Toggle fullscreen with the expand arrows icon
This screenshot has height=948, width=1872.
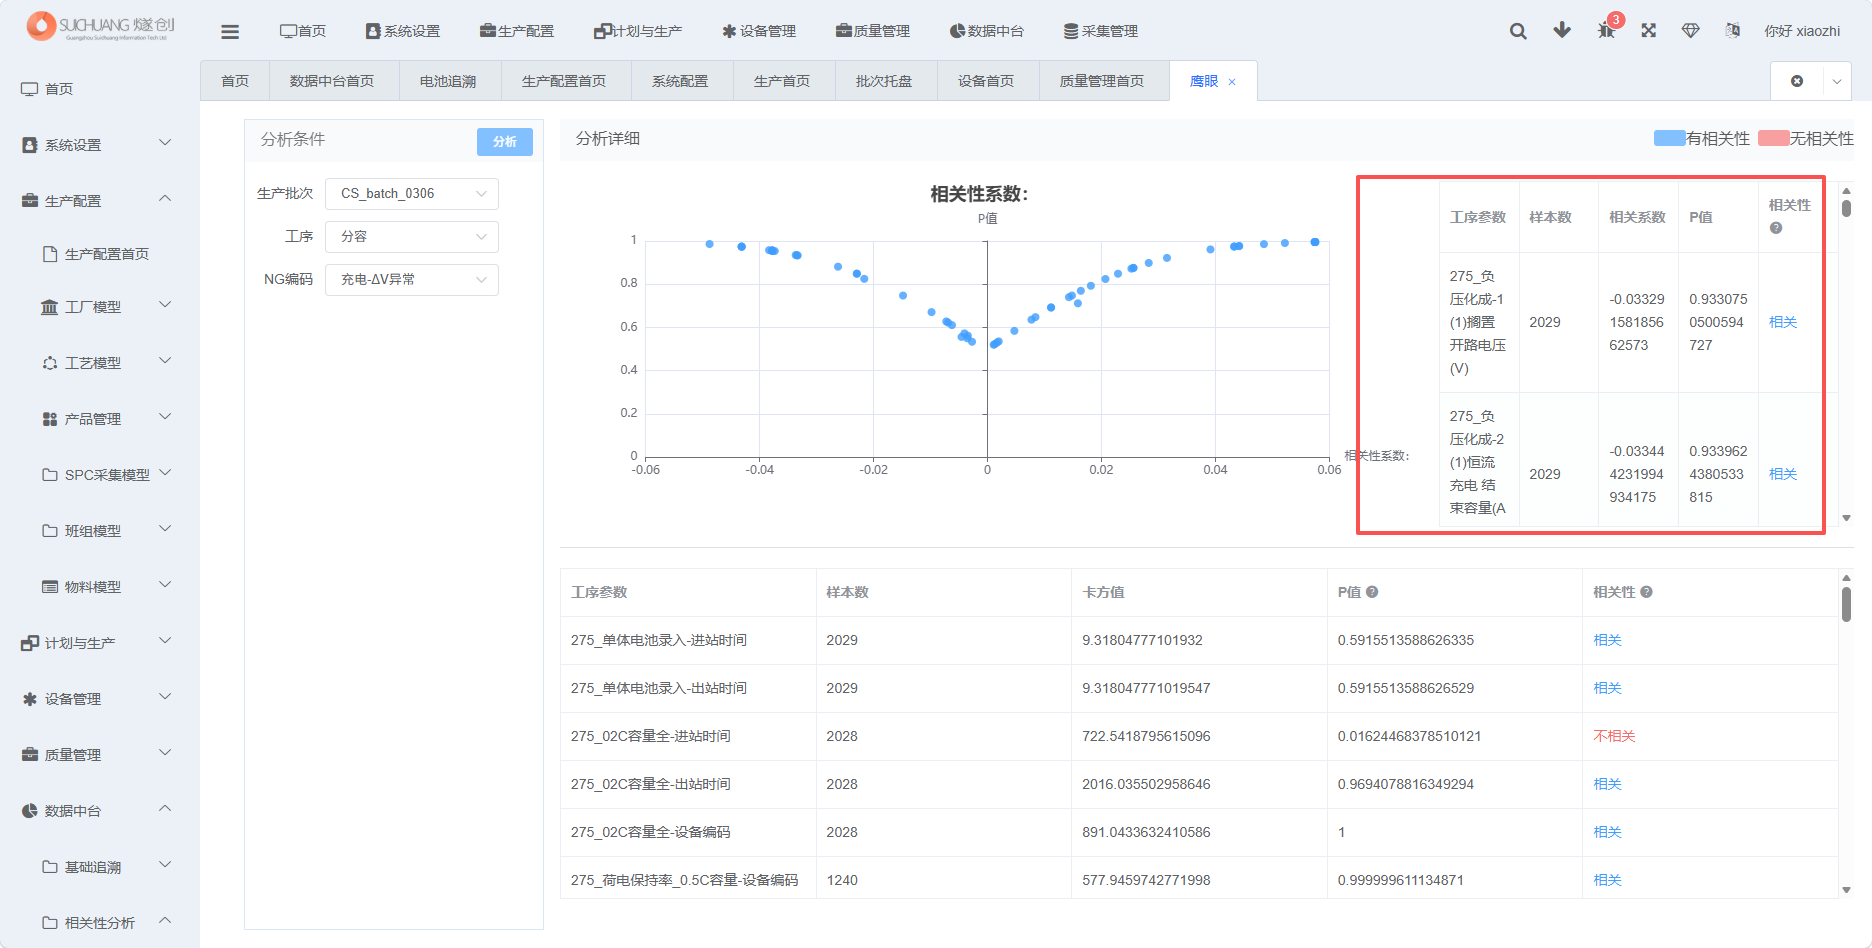(x=1649, y=31)
